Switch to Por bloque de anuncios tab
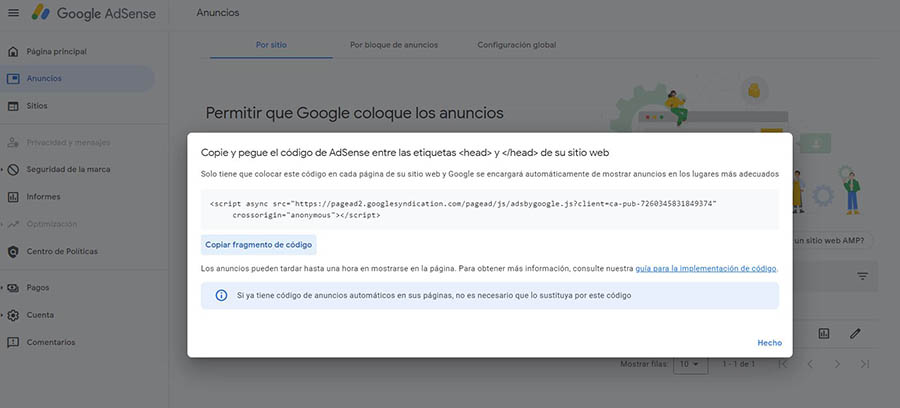This screenshot has width=900, height=408. (x=393, y=45)
